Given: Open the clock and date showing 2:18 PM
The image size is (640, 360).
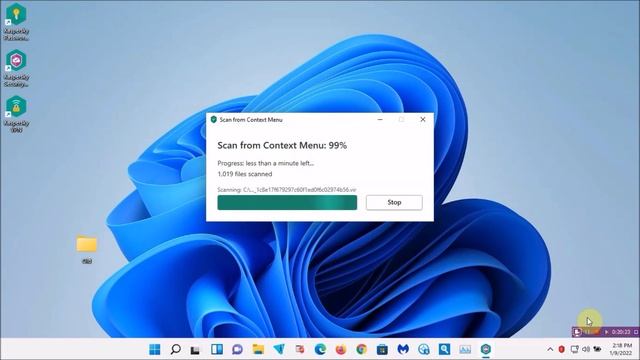Looking at the screenshot, I should pyautogui.click(x=622, y=349).
